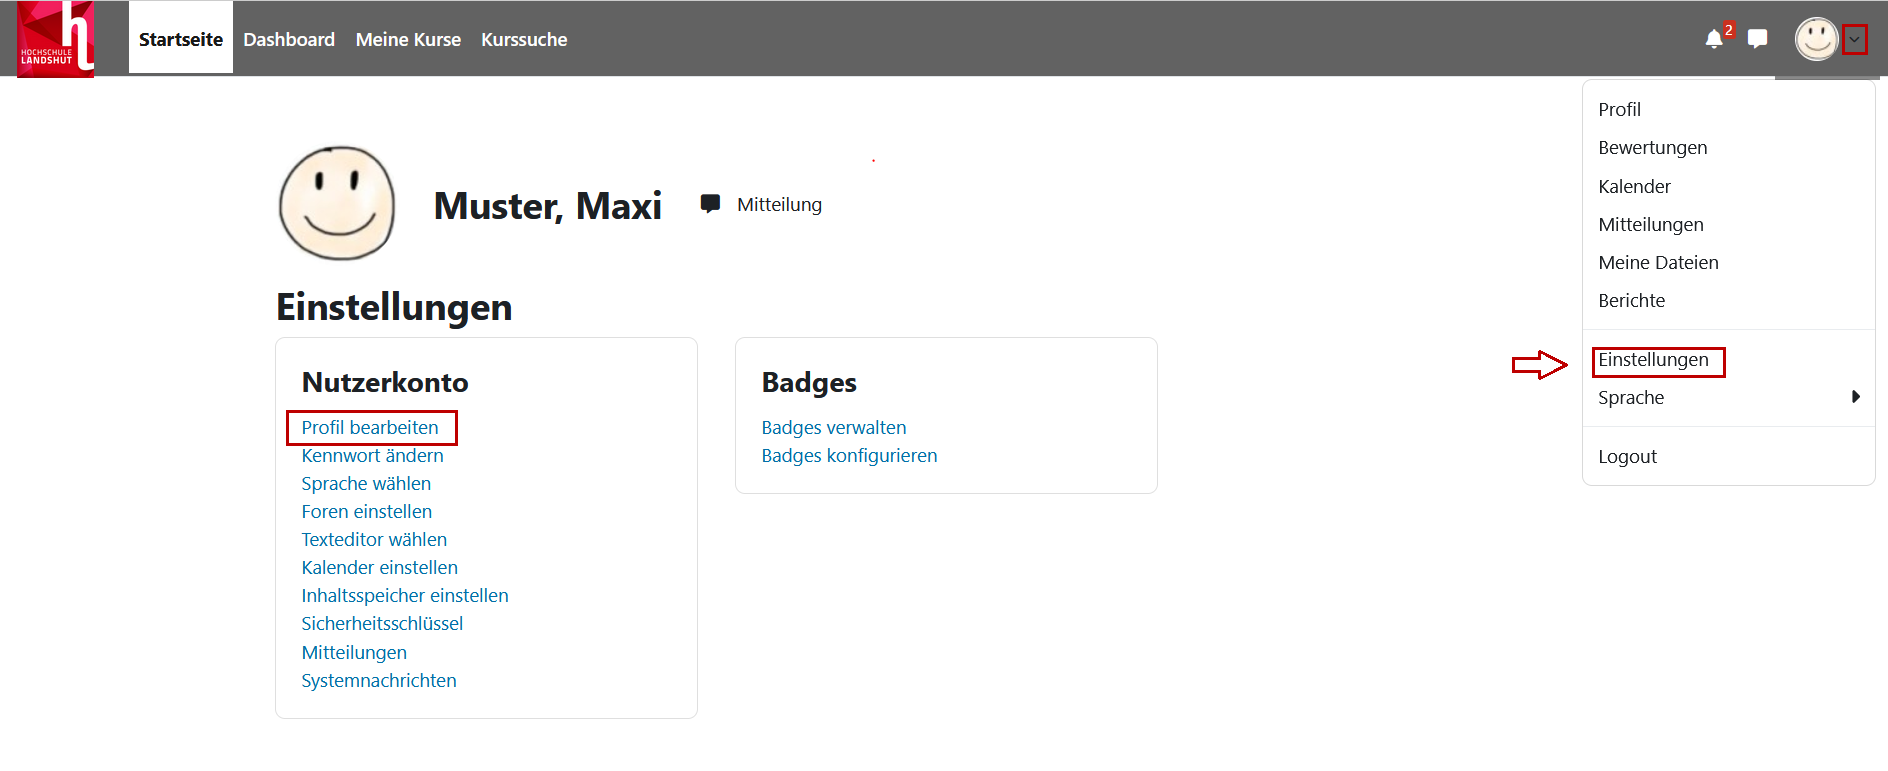The image size is (1888, 771).
Task: Click the Hochschule Landshut logo
Action: (55, 39)
